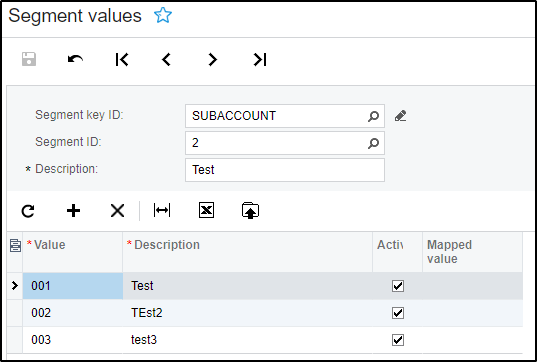Click the Segment ID field
Screen dimensions: 537x362
click(x=285, y=143)
